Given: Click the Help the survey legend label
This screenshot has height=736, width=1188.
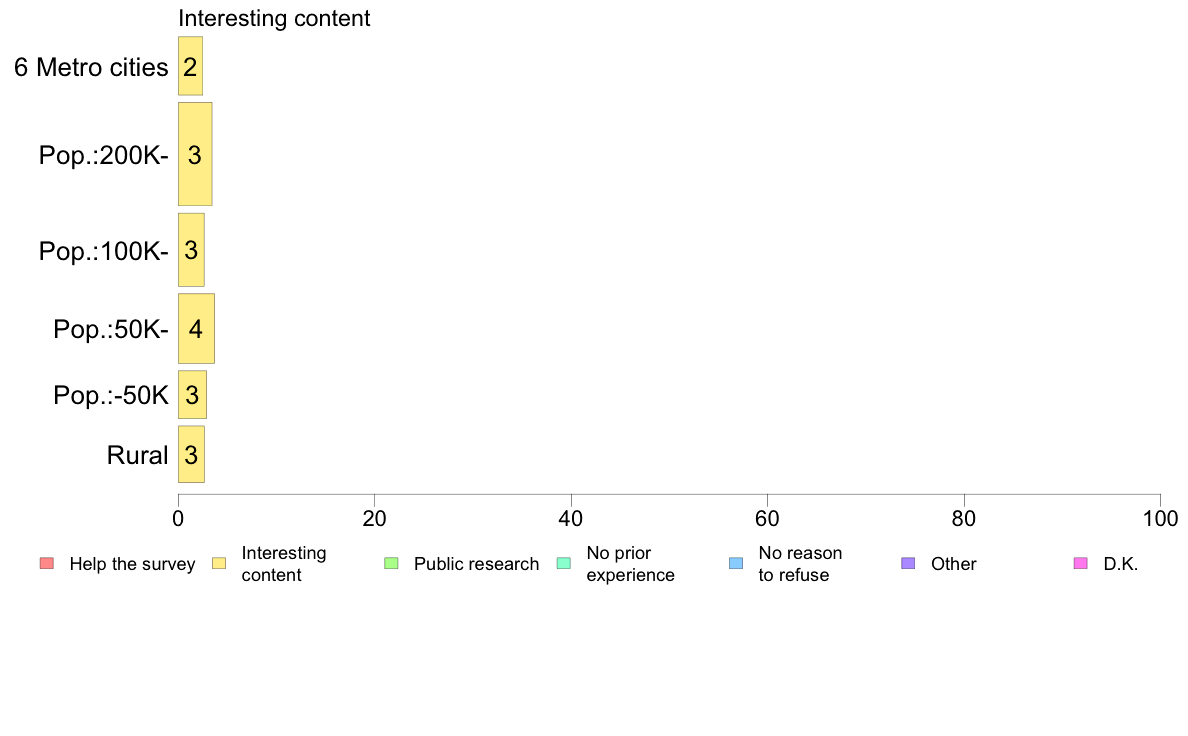Looking at the screenshot, I should click(133, 564).
